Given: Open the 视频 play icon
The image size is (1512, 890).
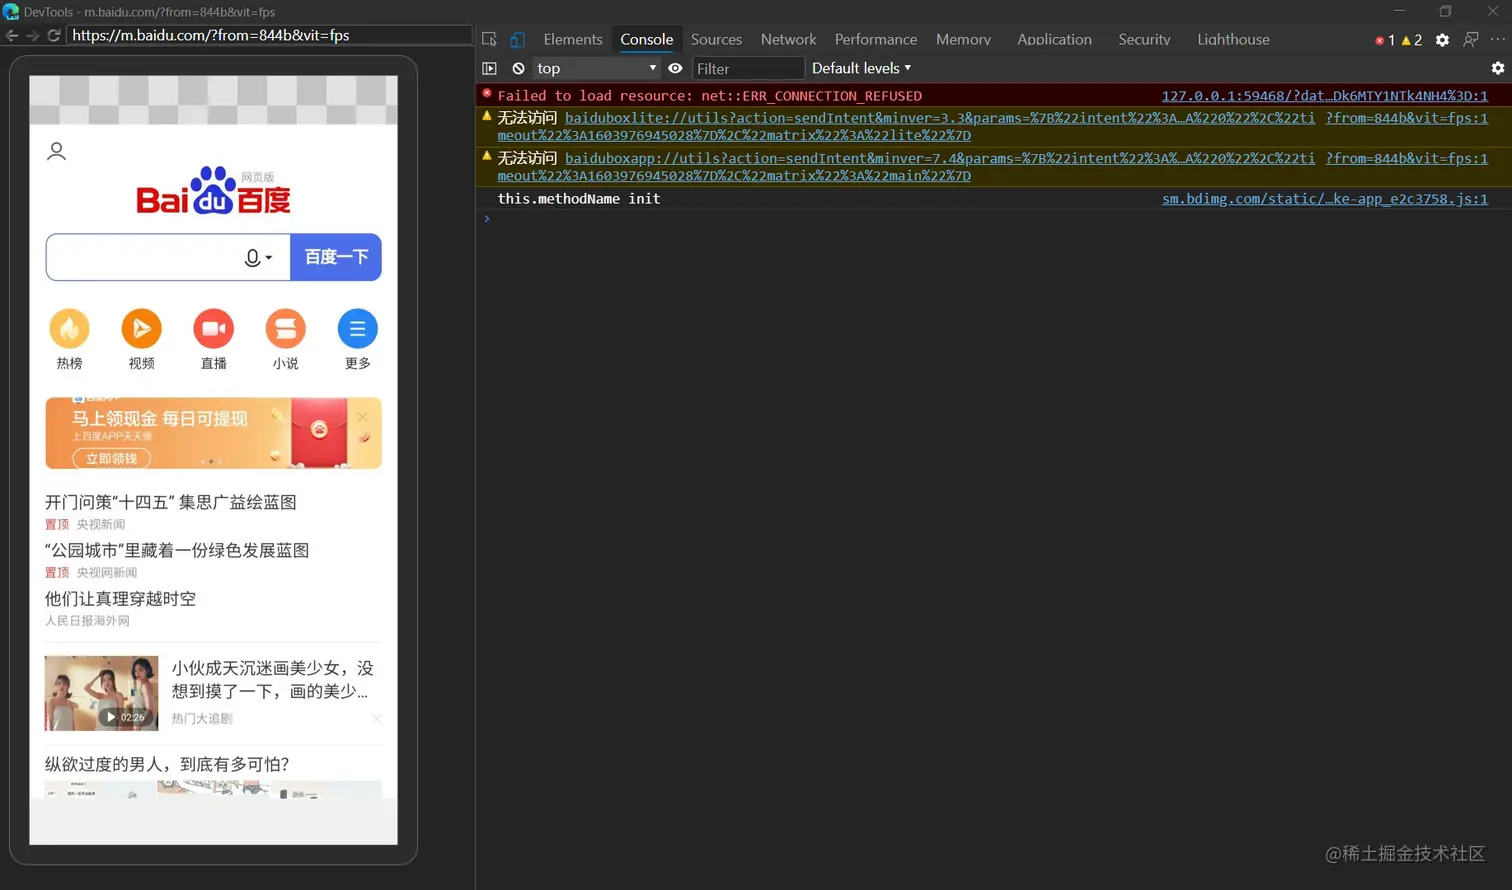Looking at the screenshot, I should tap(141, 329).
